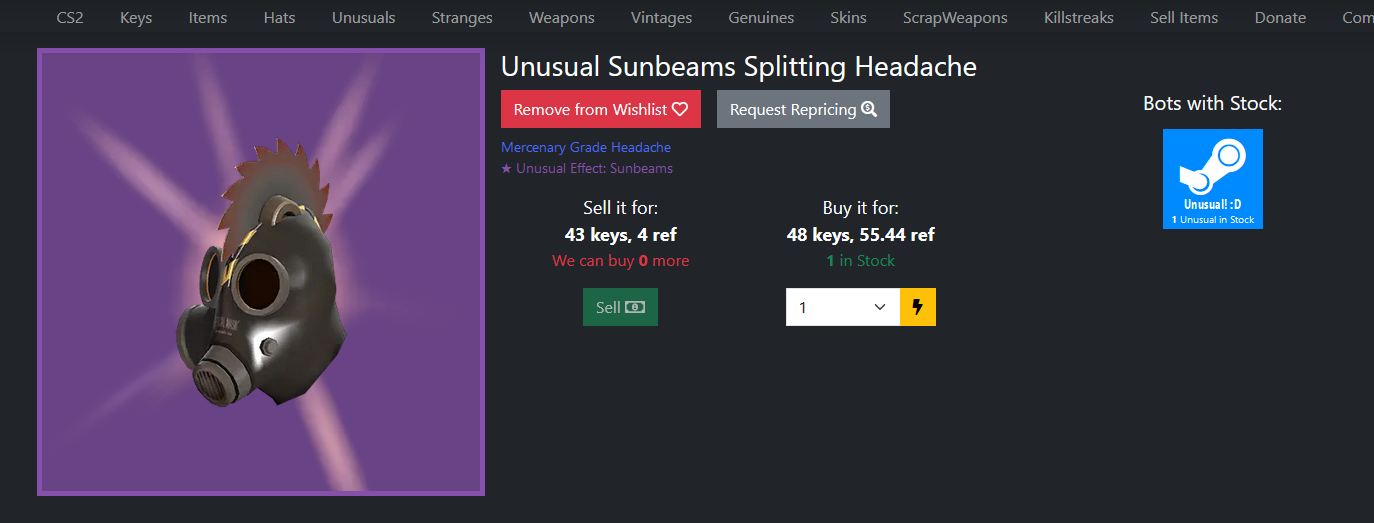The image size is (1374, 523).
Task: Open the CS2 menu item
Action: tap(70, 17)
